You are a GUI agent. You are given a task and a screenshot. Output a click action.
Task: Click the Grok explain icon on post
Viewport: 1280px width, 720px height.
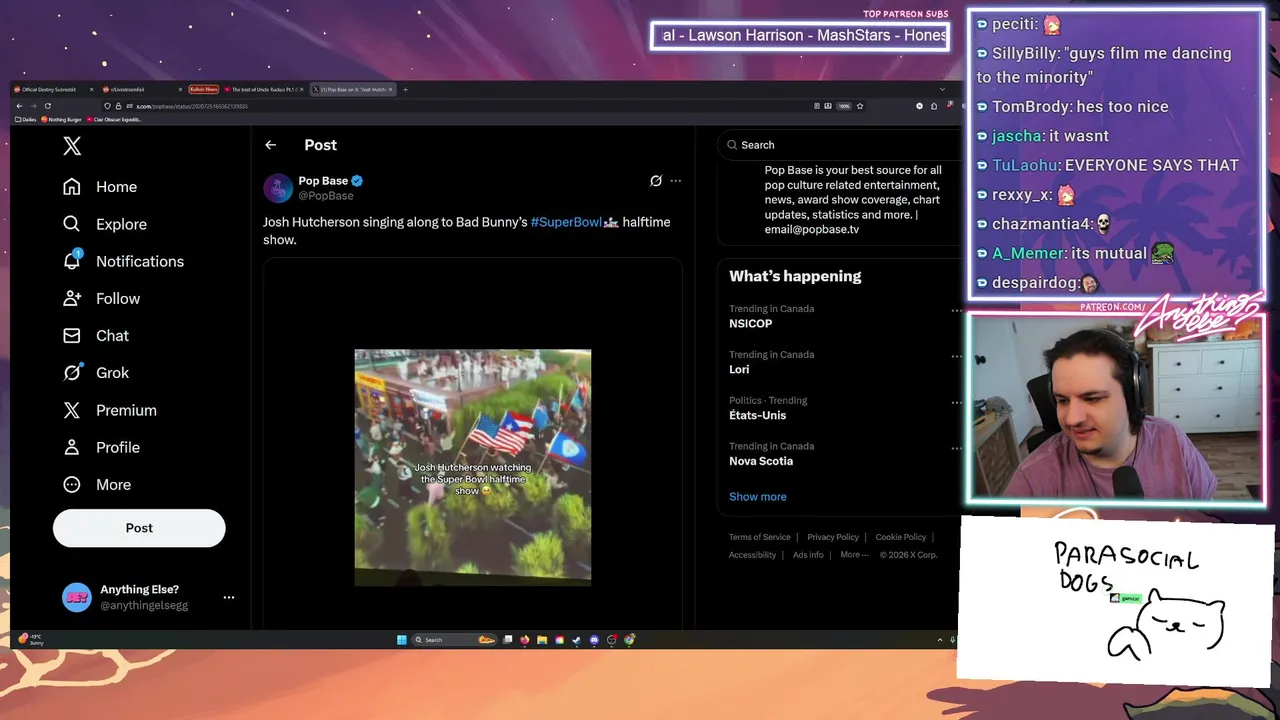click(x=656, y=181)
